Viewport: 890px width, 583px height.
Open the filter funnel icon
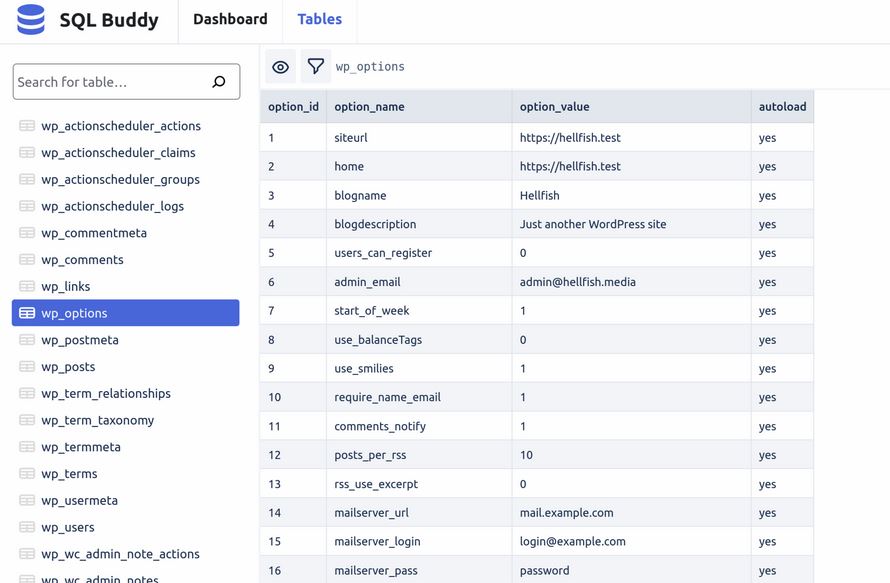(316, 66)
